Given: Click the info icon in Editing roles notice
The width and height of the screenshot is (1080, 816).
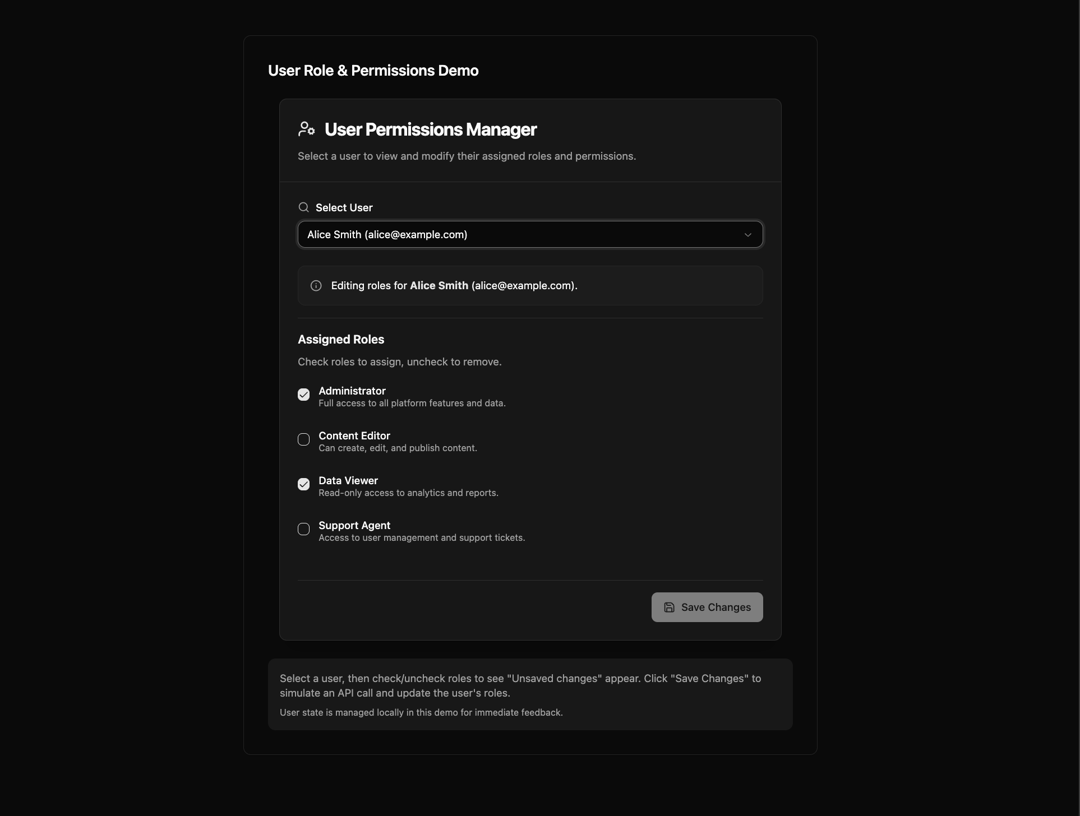Looking at the screenshot, I should (316, 286).
